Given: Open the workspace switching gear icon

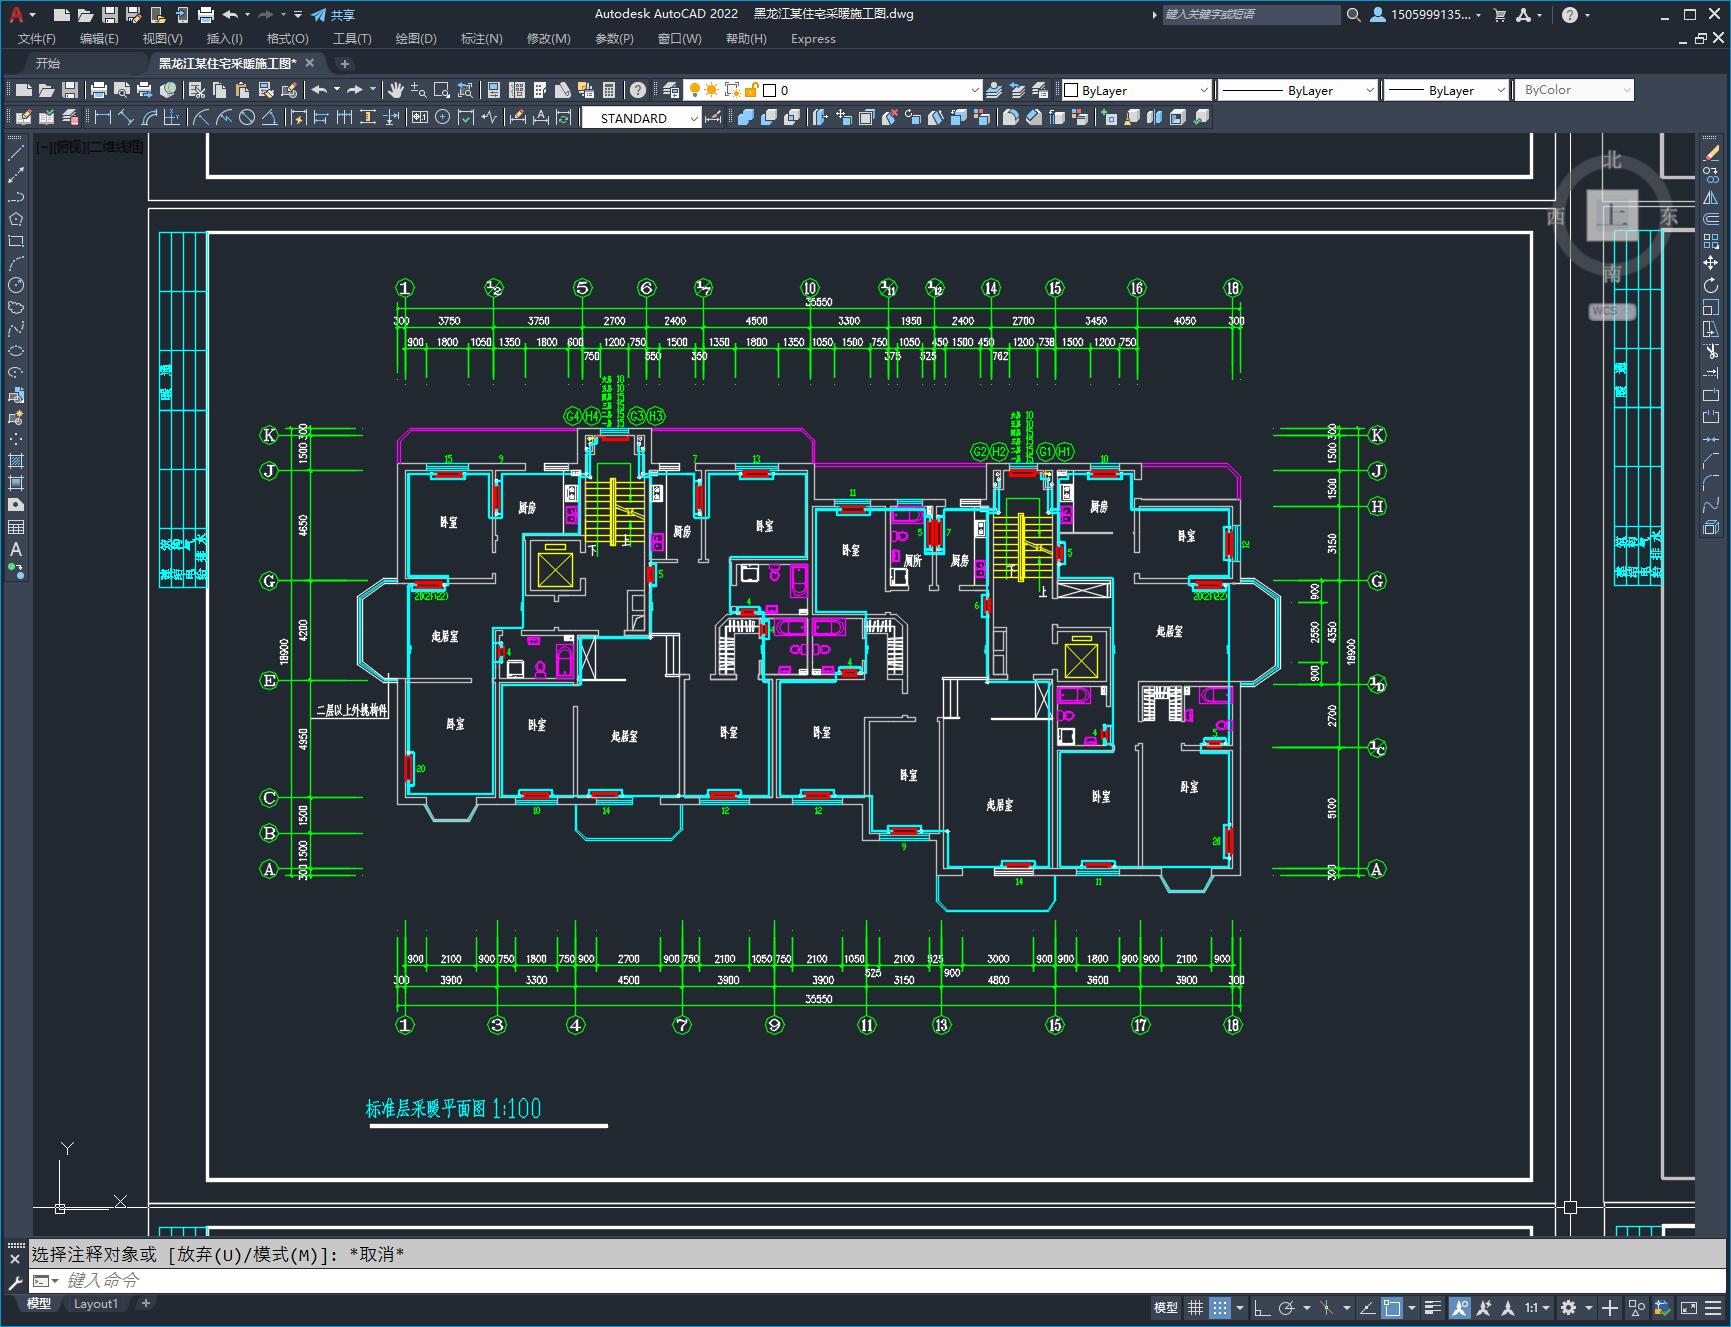Looking at the screenshot, I should click(x=1569, y=1307).
